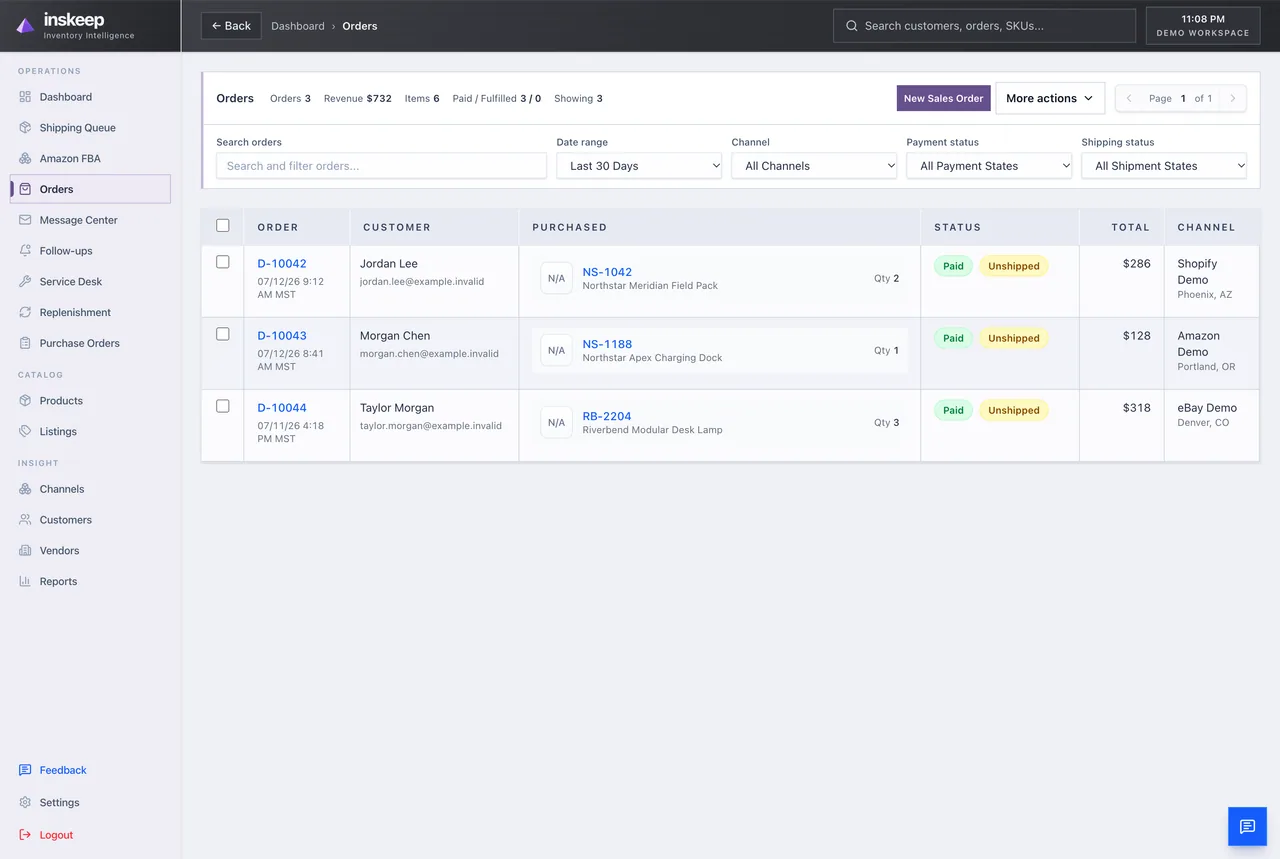
Task: Click the Dashboard grid icon in sidebar
Action: tap(26, 97)
